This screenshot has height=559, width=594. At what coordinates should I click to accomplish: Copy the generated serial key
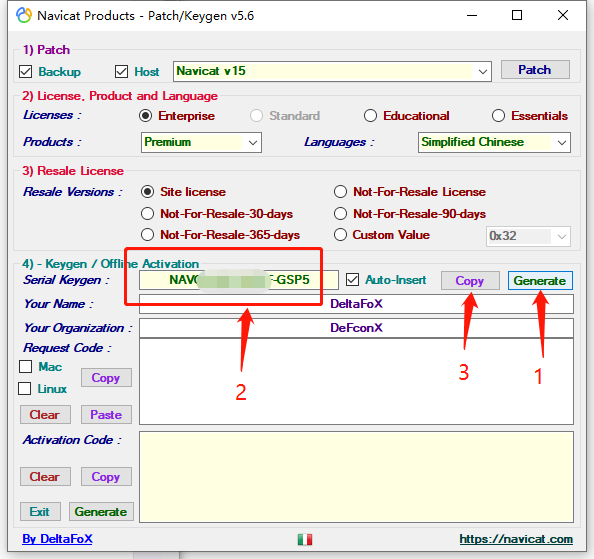tap(470, 281)
